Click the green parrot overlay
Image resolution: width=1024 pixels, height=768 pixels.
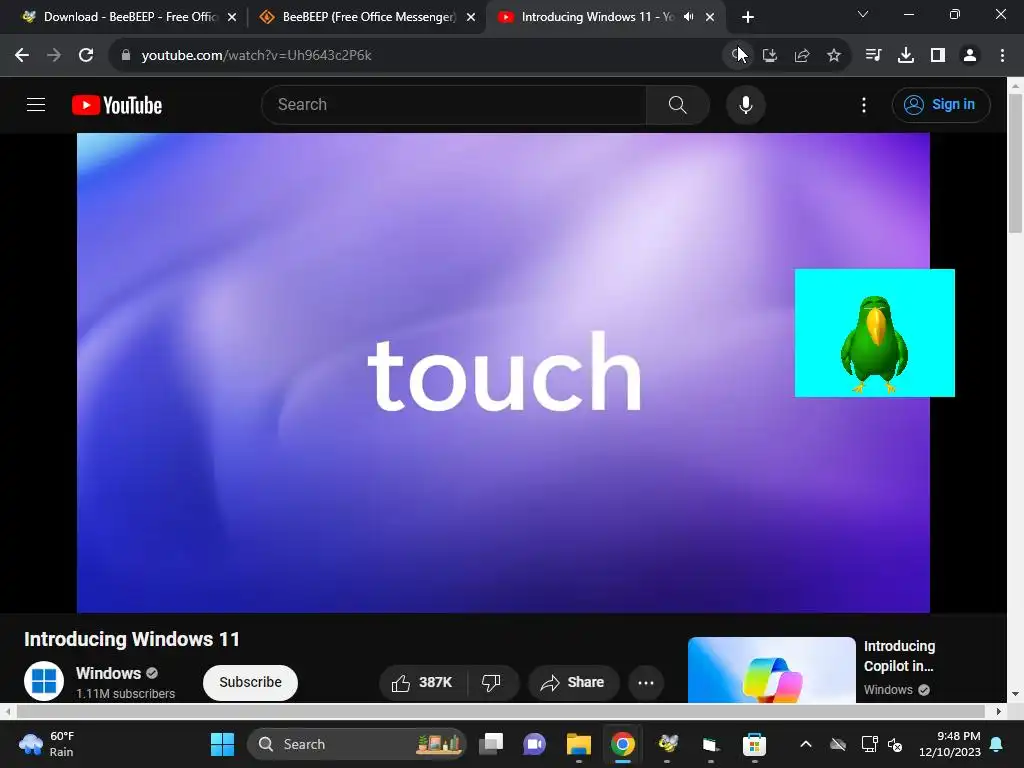point(874,333)
